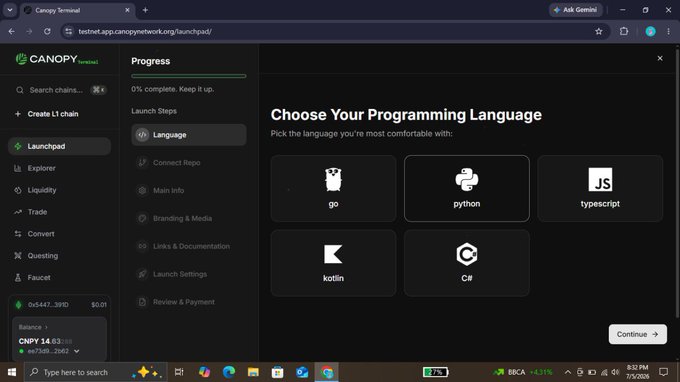The height and width of the screenshot is (382, 680).
Task: Close the launchpad wizard with X
Action: point(660,58)
